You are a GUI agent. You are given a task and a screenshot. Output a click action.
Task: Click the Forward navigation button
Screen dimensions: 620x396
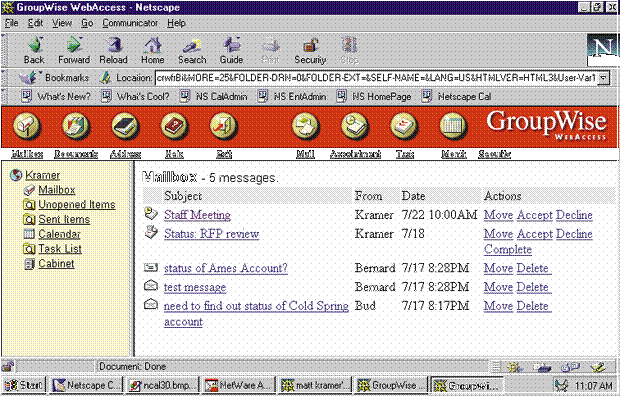coord(74,50)
